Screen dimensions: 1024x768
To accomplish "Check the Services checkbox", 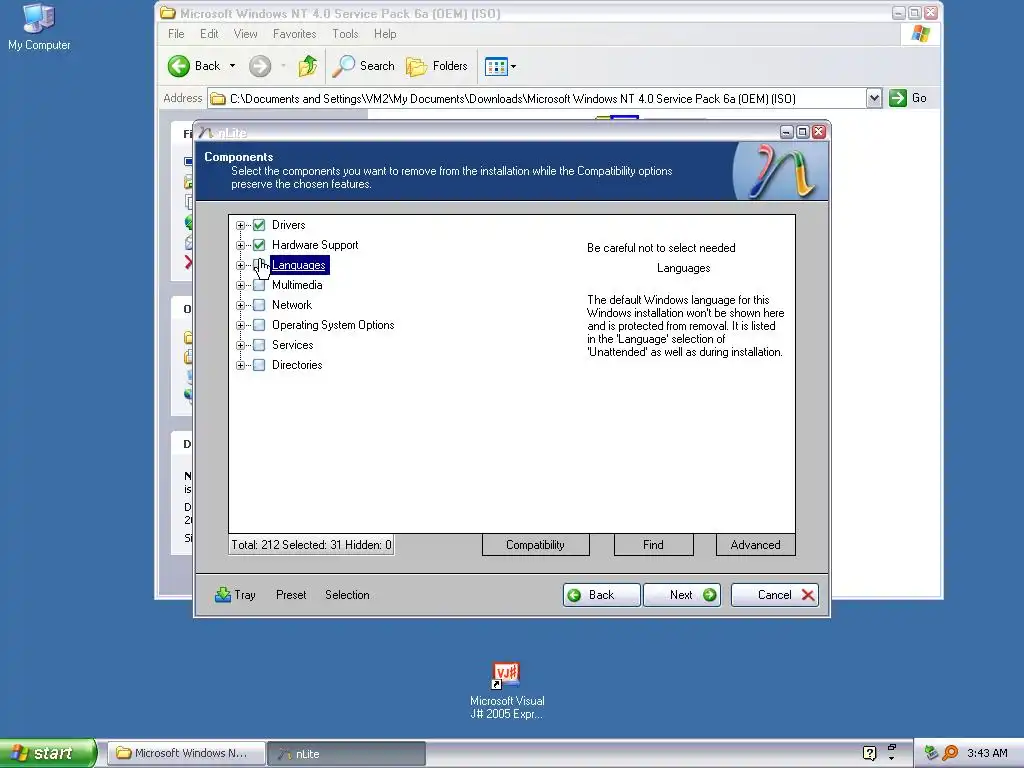I will [x=259, y=345].
